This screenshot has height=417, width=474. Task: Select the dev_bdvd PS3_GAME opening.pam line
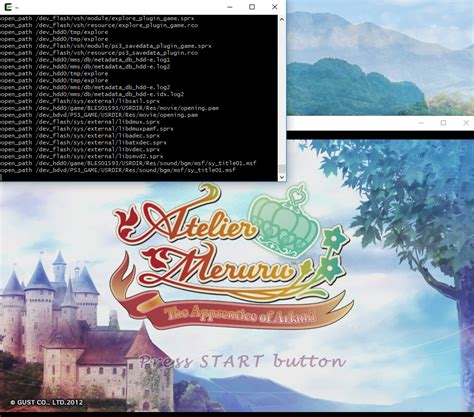pos(99,115)
